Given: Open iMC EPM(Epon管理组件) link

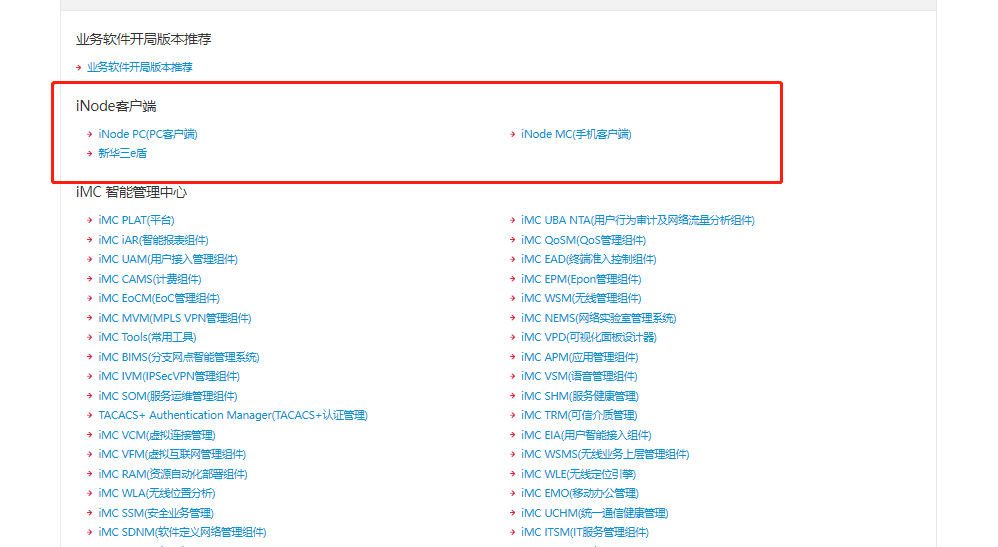Looking at the screenshot, I should (581, 279).
